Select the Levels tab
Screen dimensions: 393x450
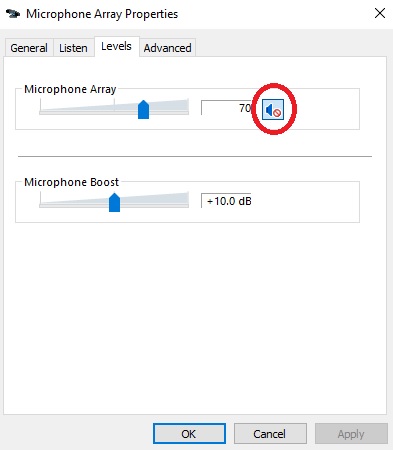[x=116, y=46]
